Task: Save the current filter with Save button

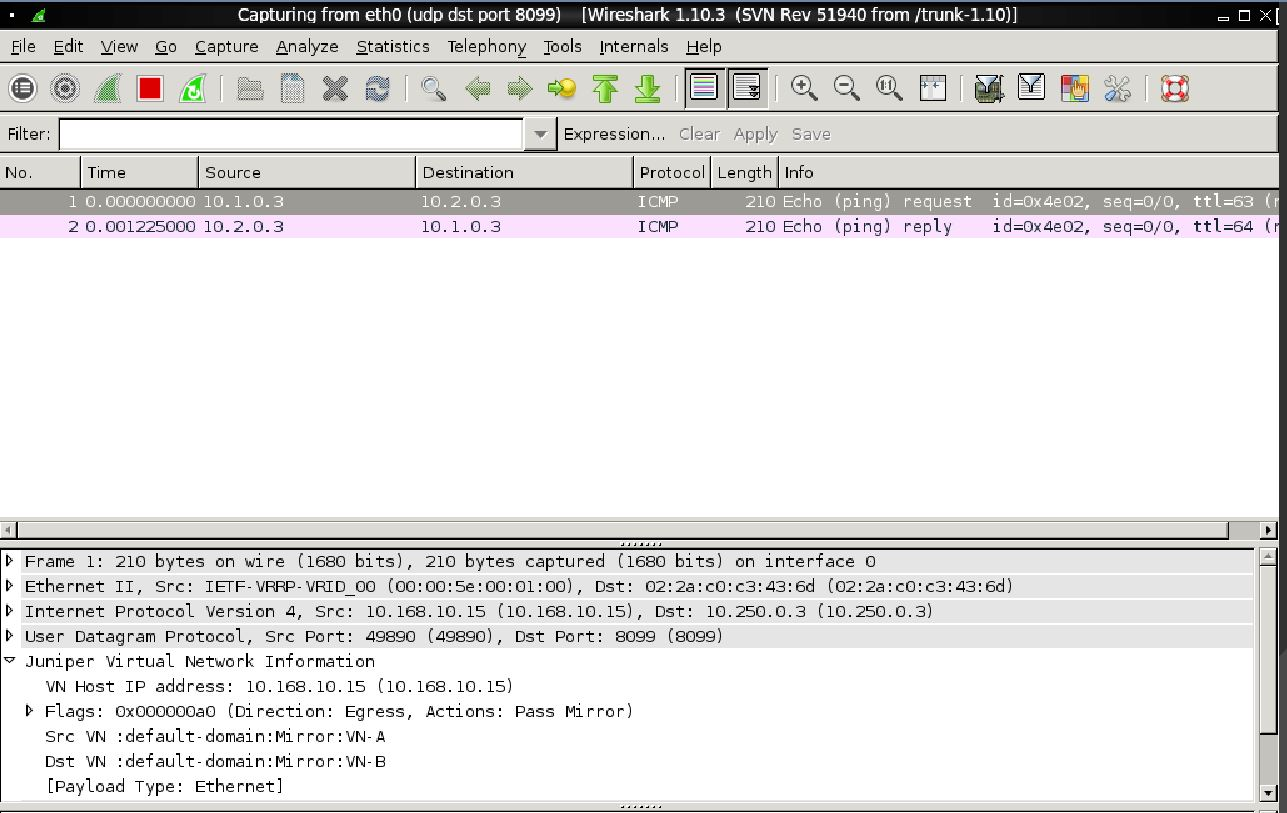Action: 811,134
